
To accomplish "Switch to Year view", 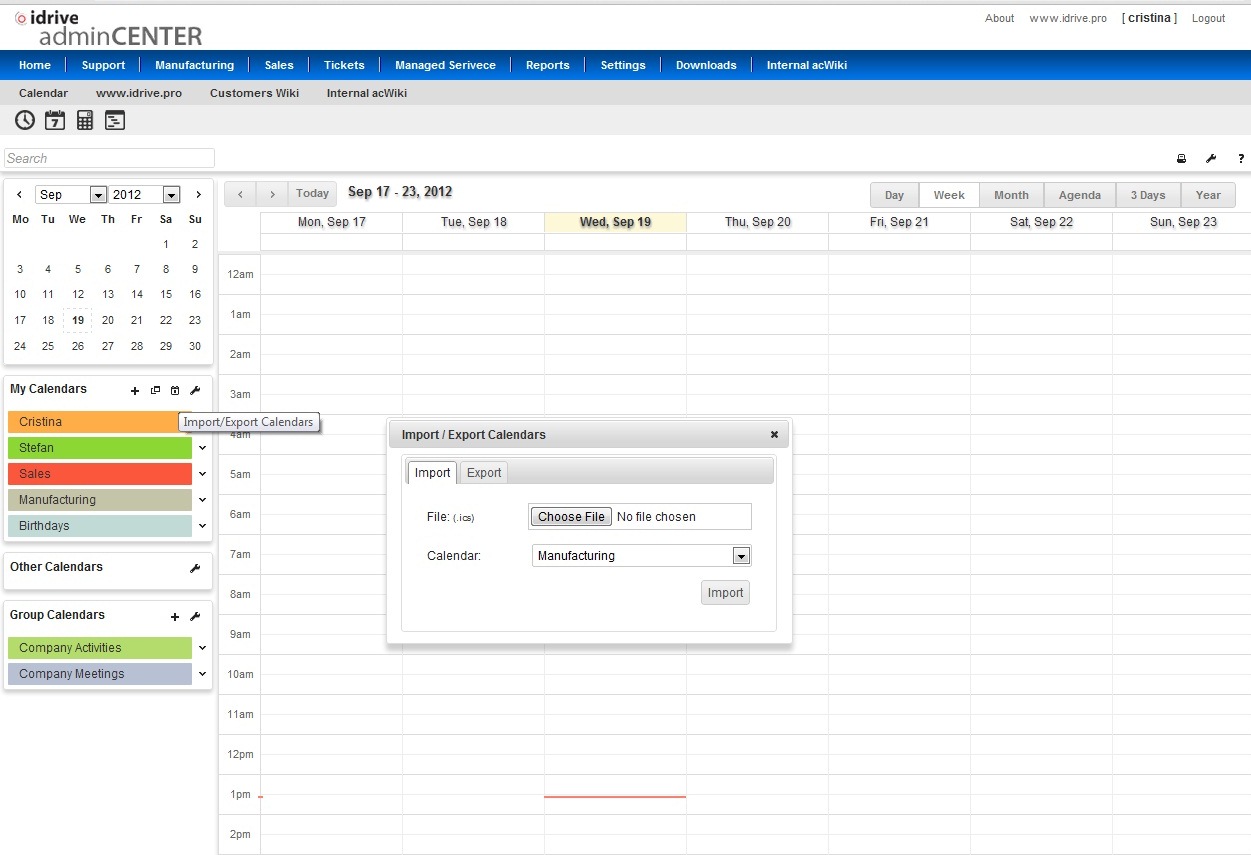I will pos(1208,195).
